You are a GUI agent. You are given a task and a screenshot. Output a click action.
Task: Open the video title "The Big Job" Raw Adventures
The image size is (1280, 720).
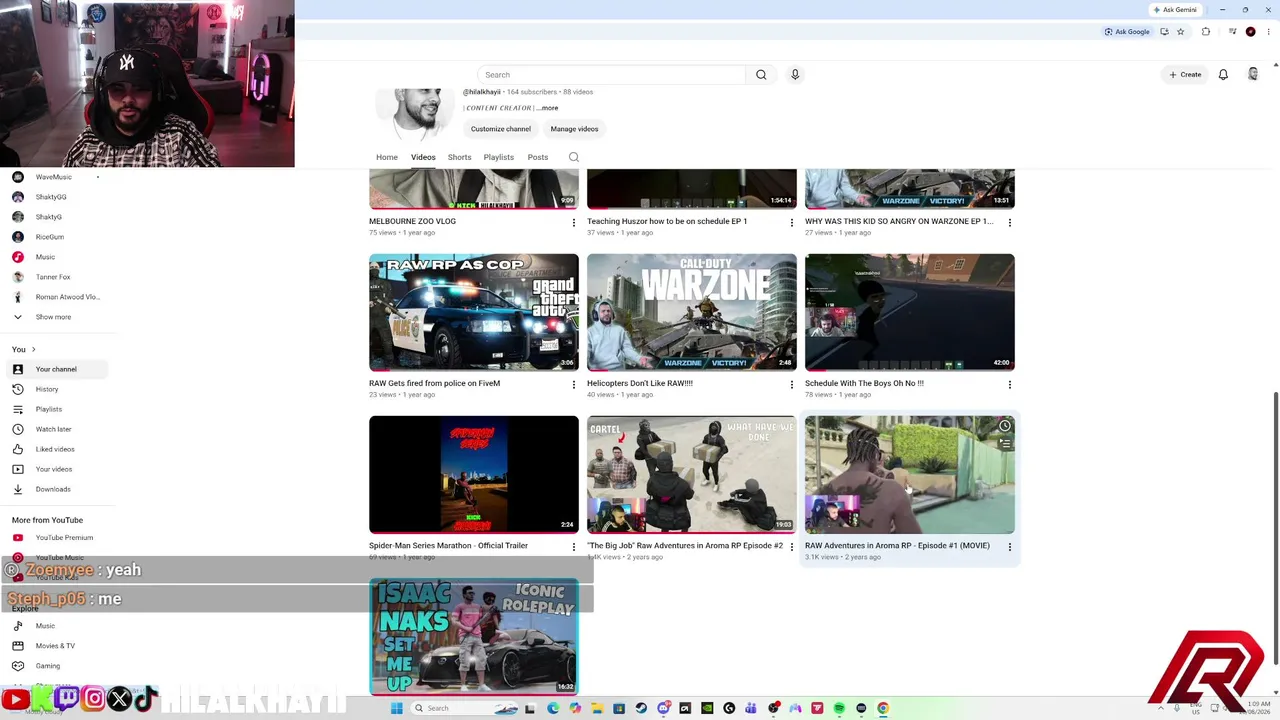(x=685, y=546)
